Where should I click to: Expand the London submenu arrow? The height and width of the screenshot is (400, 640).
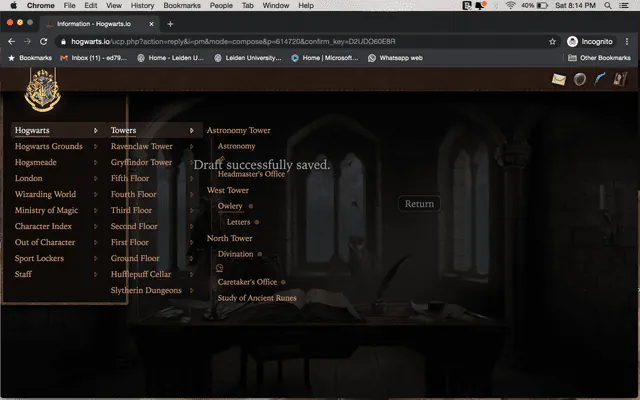point(96,178)
